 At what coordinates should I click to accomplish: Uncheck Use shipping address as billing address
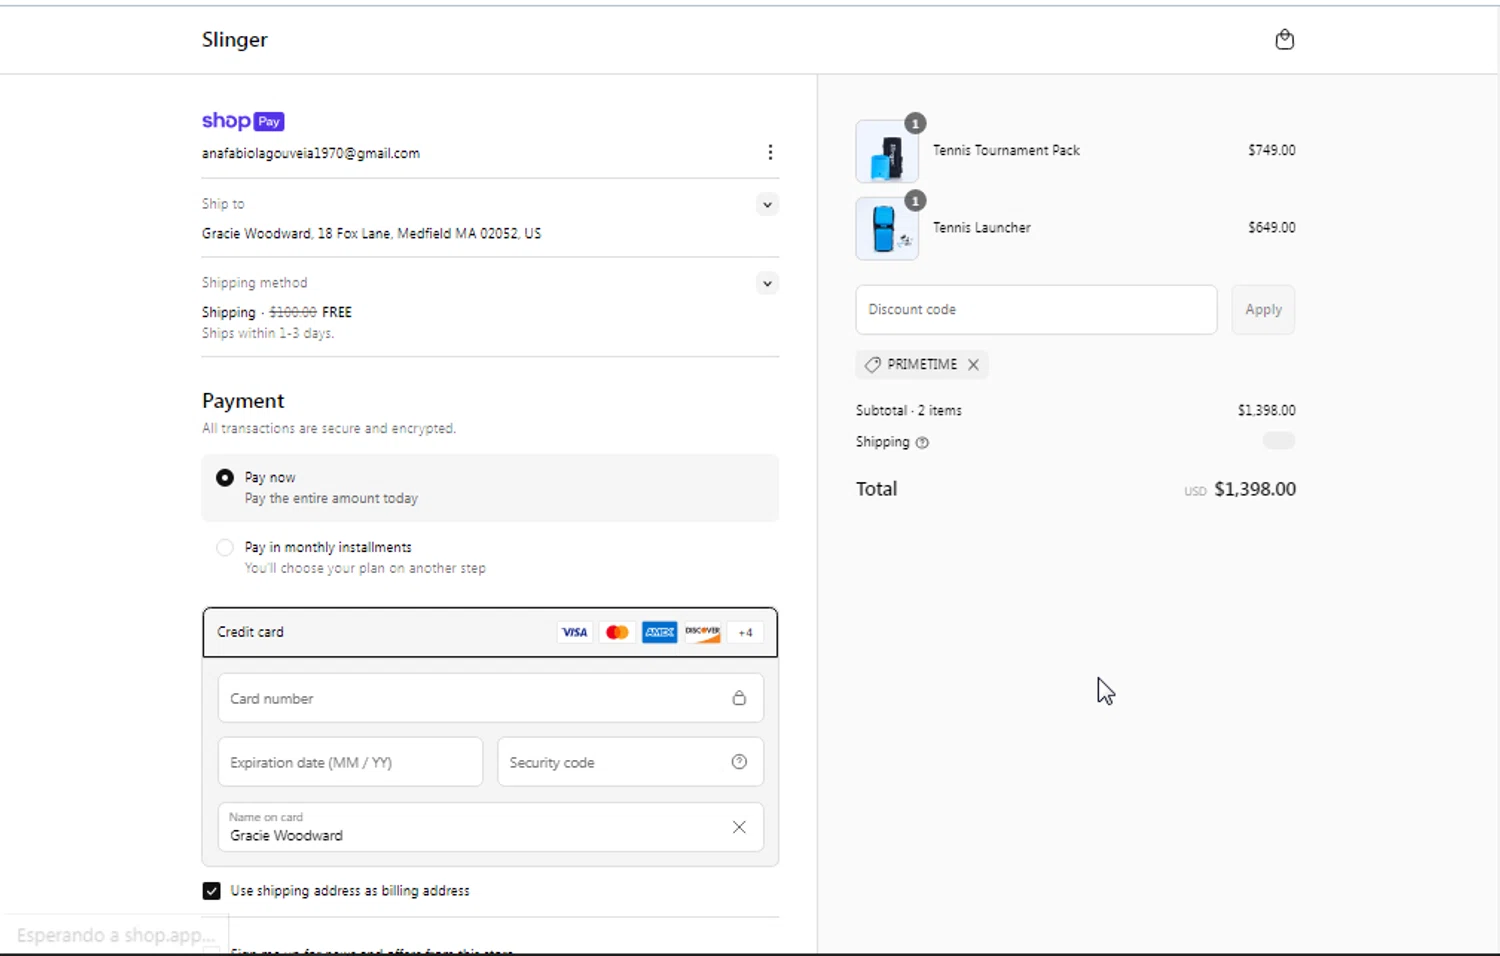211,891
